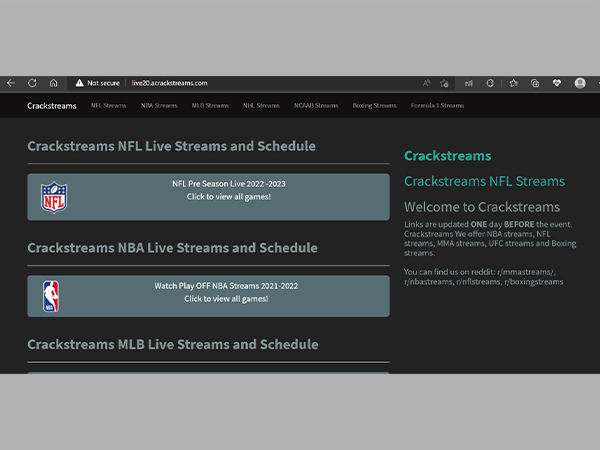This screenshot has height=450, width=600.
Task: Add this page to favorites star icon
Action: 444,83
